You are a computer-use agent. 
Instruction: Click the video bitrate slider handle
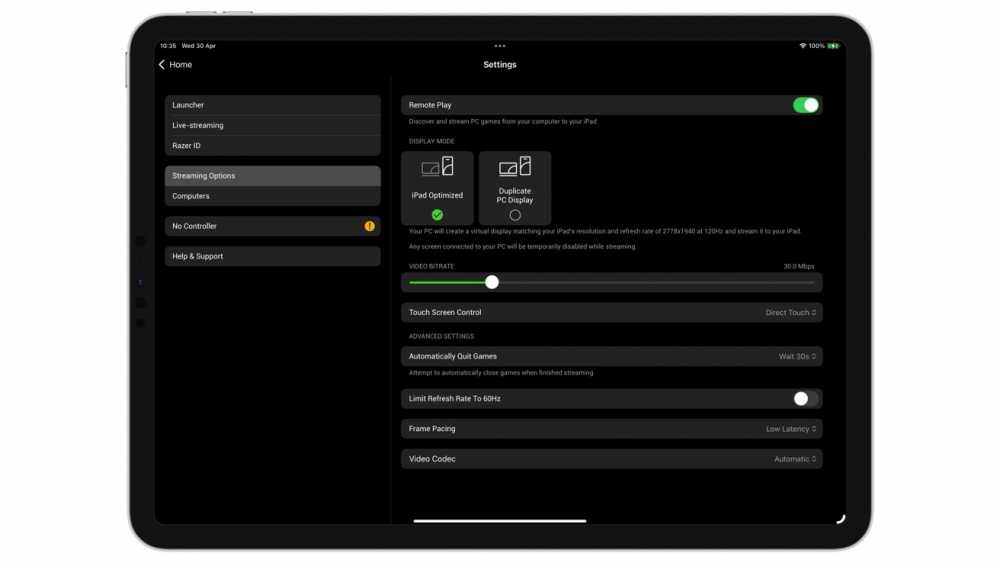[492, 282]
